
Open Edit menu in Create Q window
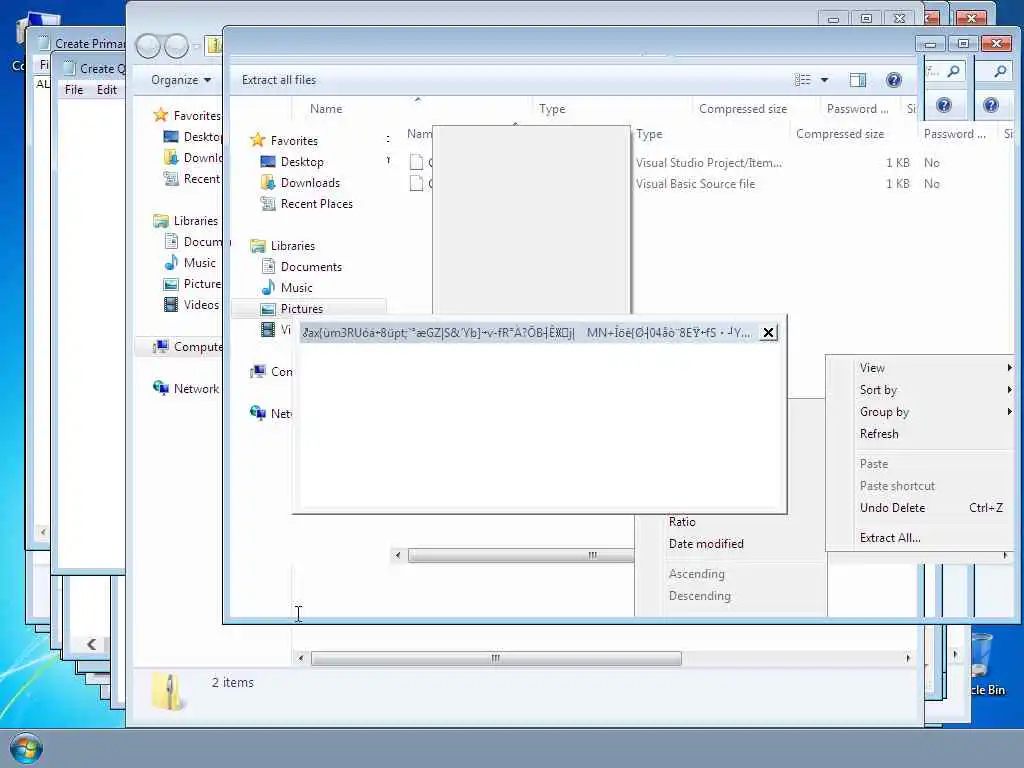[106, 89]
